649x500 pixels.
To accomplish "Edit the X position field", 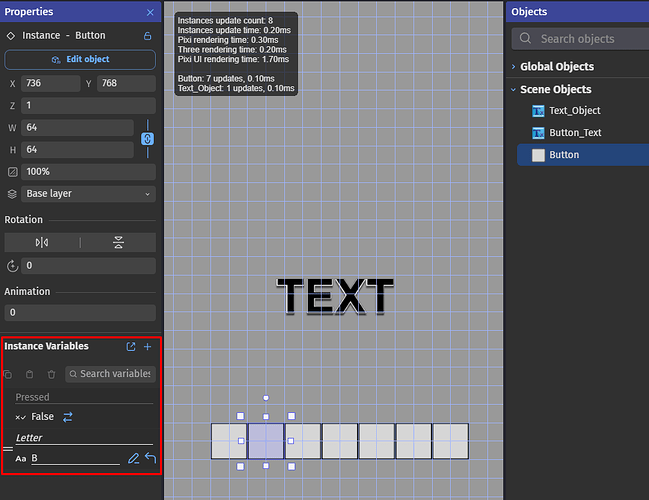I will pos(50,84).
